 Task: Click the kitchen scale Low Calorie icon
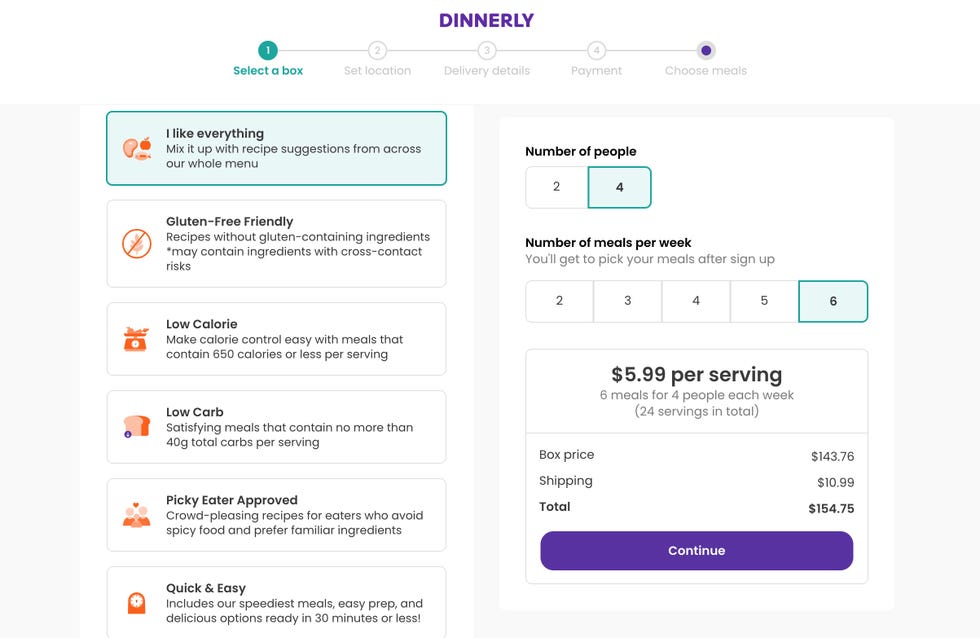click(x=136, y=339)
